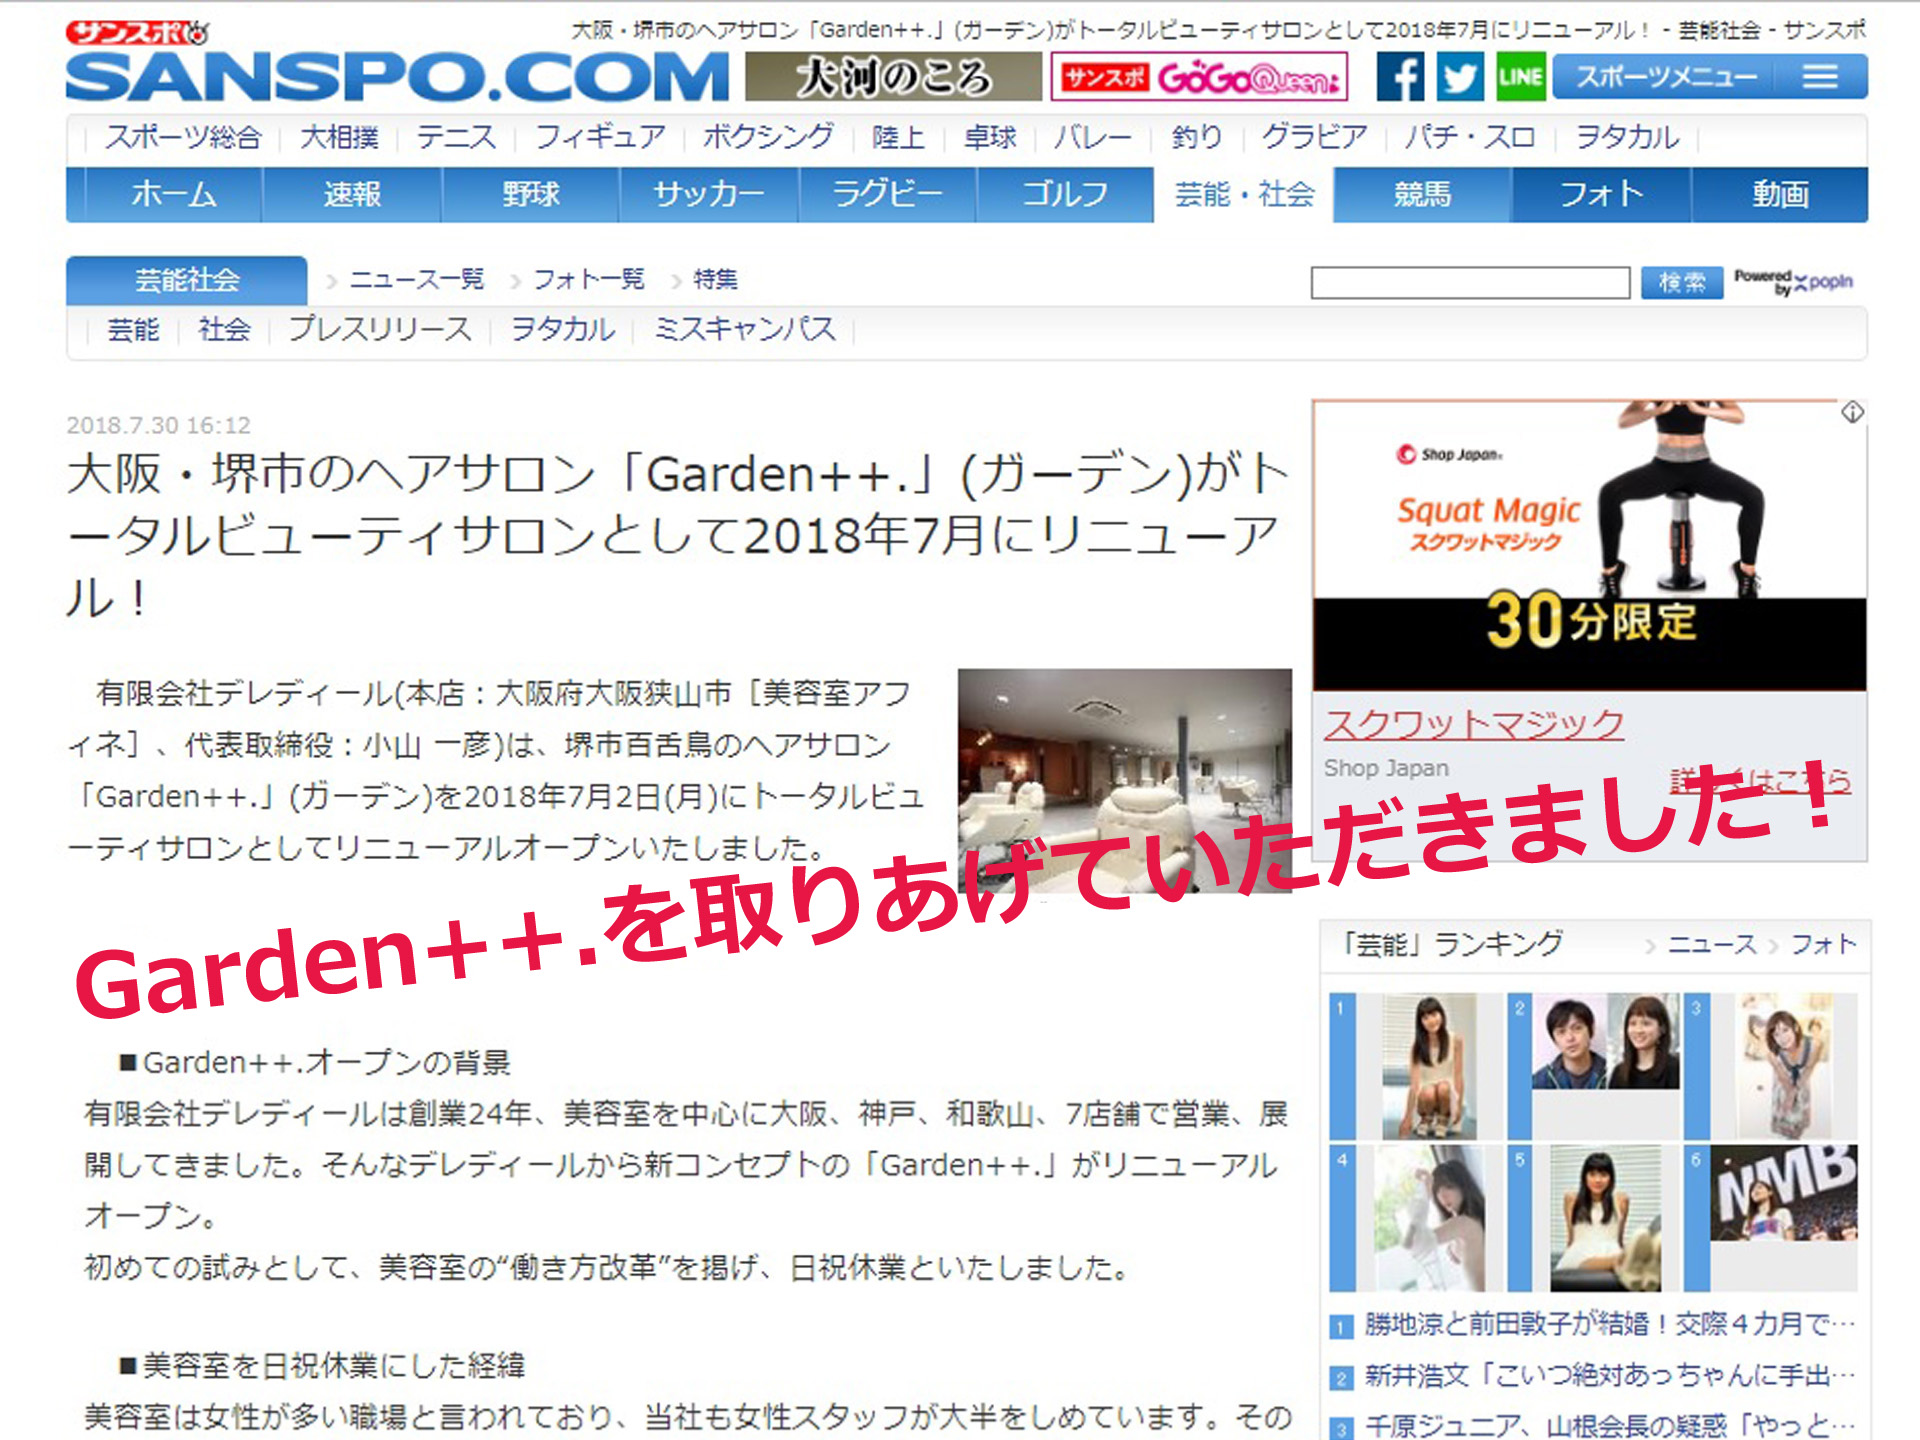Open the salon interior article photo

click(x=1125, y=780)
